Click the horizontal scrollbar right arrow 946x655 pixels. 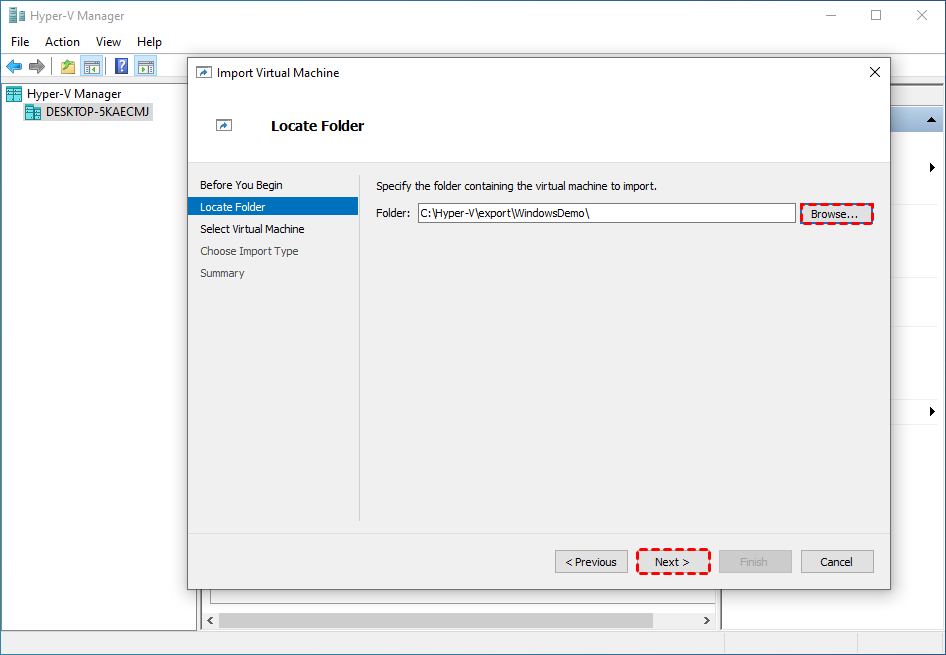point(706,620)
